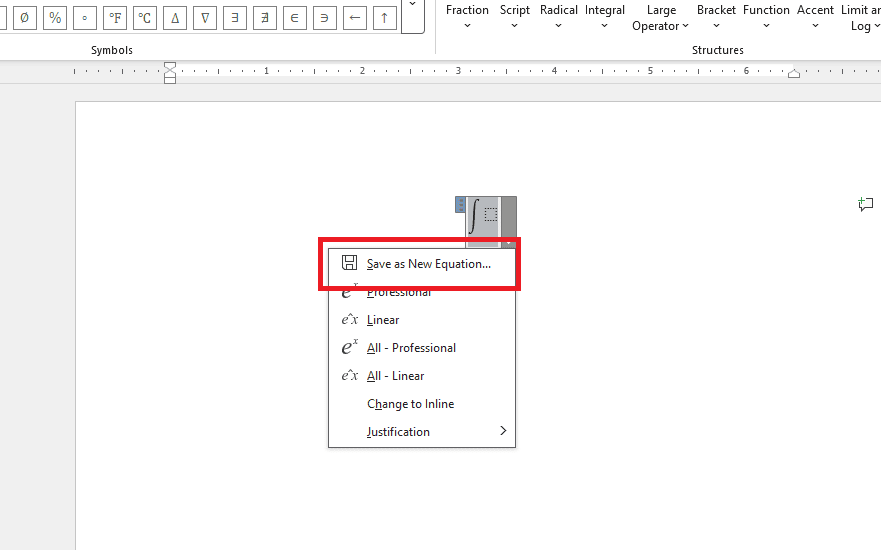Screen dimensions: 881x550
Task: Click the integral sign in the equation
Action: click(x=475, y=216)
